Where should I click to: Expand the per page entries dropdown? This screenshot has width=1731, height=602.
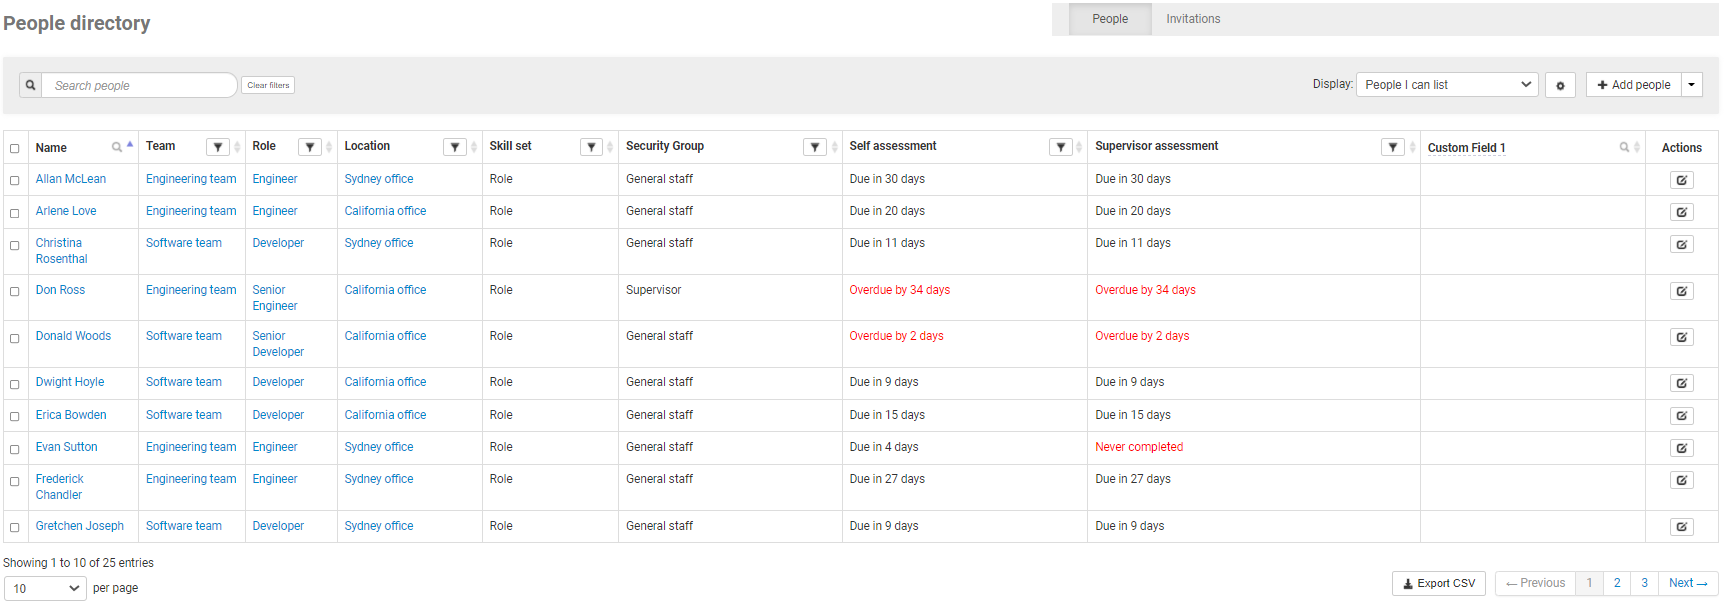pos(45,588)
